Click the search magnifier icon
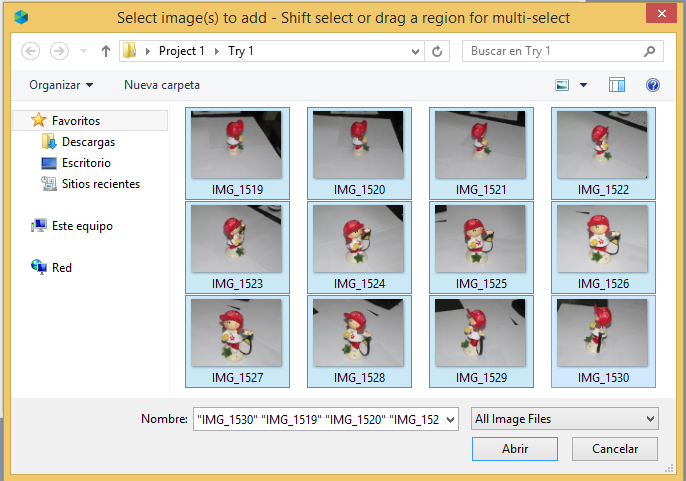686x481 pixels. [x=650, y=51]
